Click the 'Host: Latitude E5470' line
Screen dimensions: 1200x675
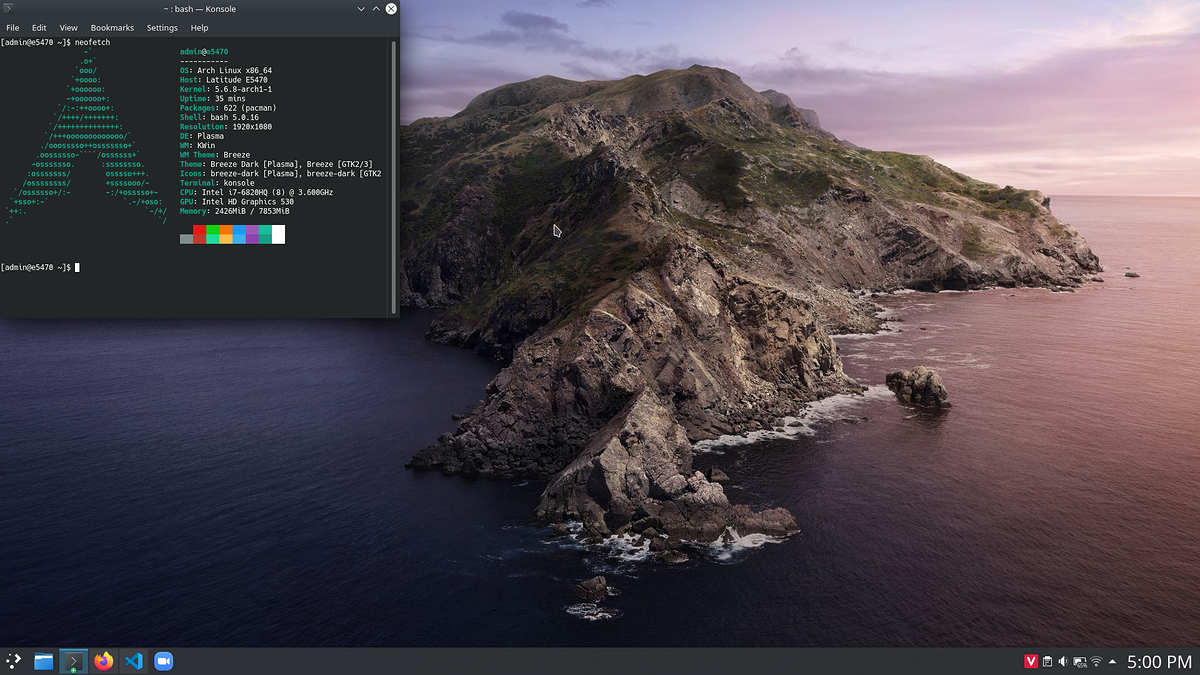tap(223, 80)
